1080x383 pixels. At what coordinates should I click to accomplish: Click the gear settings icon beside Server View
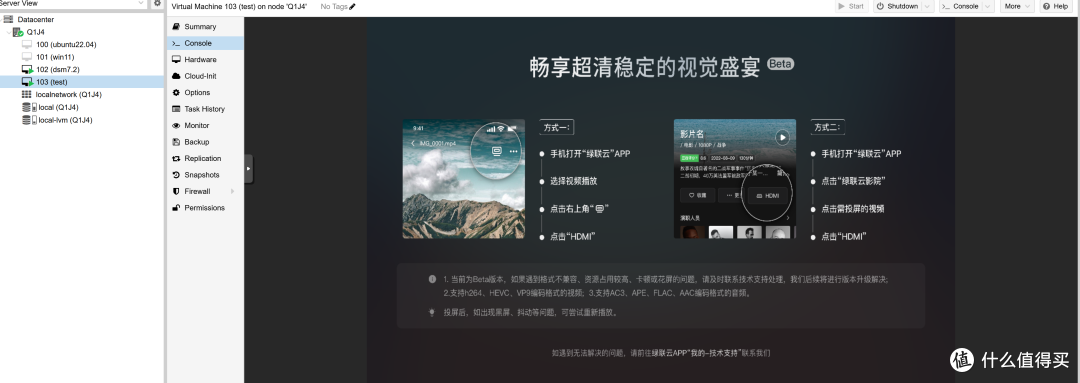point(157,3)
